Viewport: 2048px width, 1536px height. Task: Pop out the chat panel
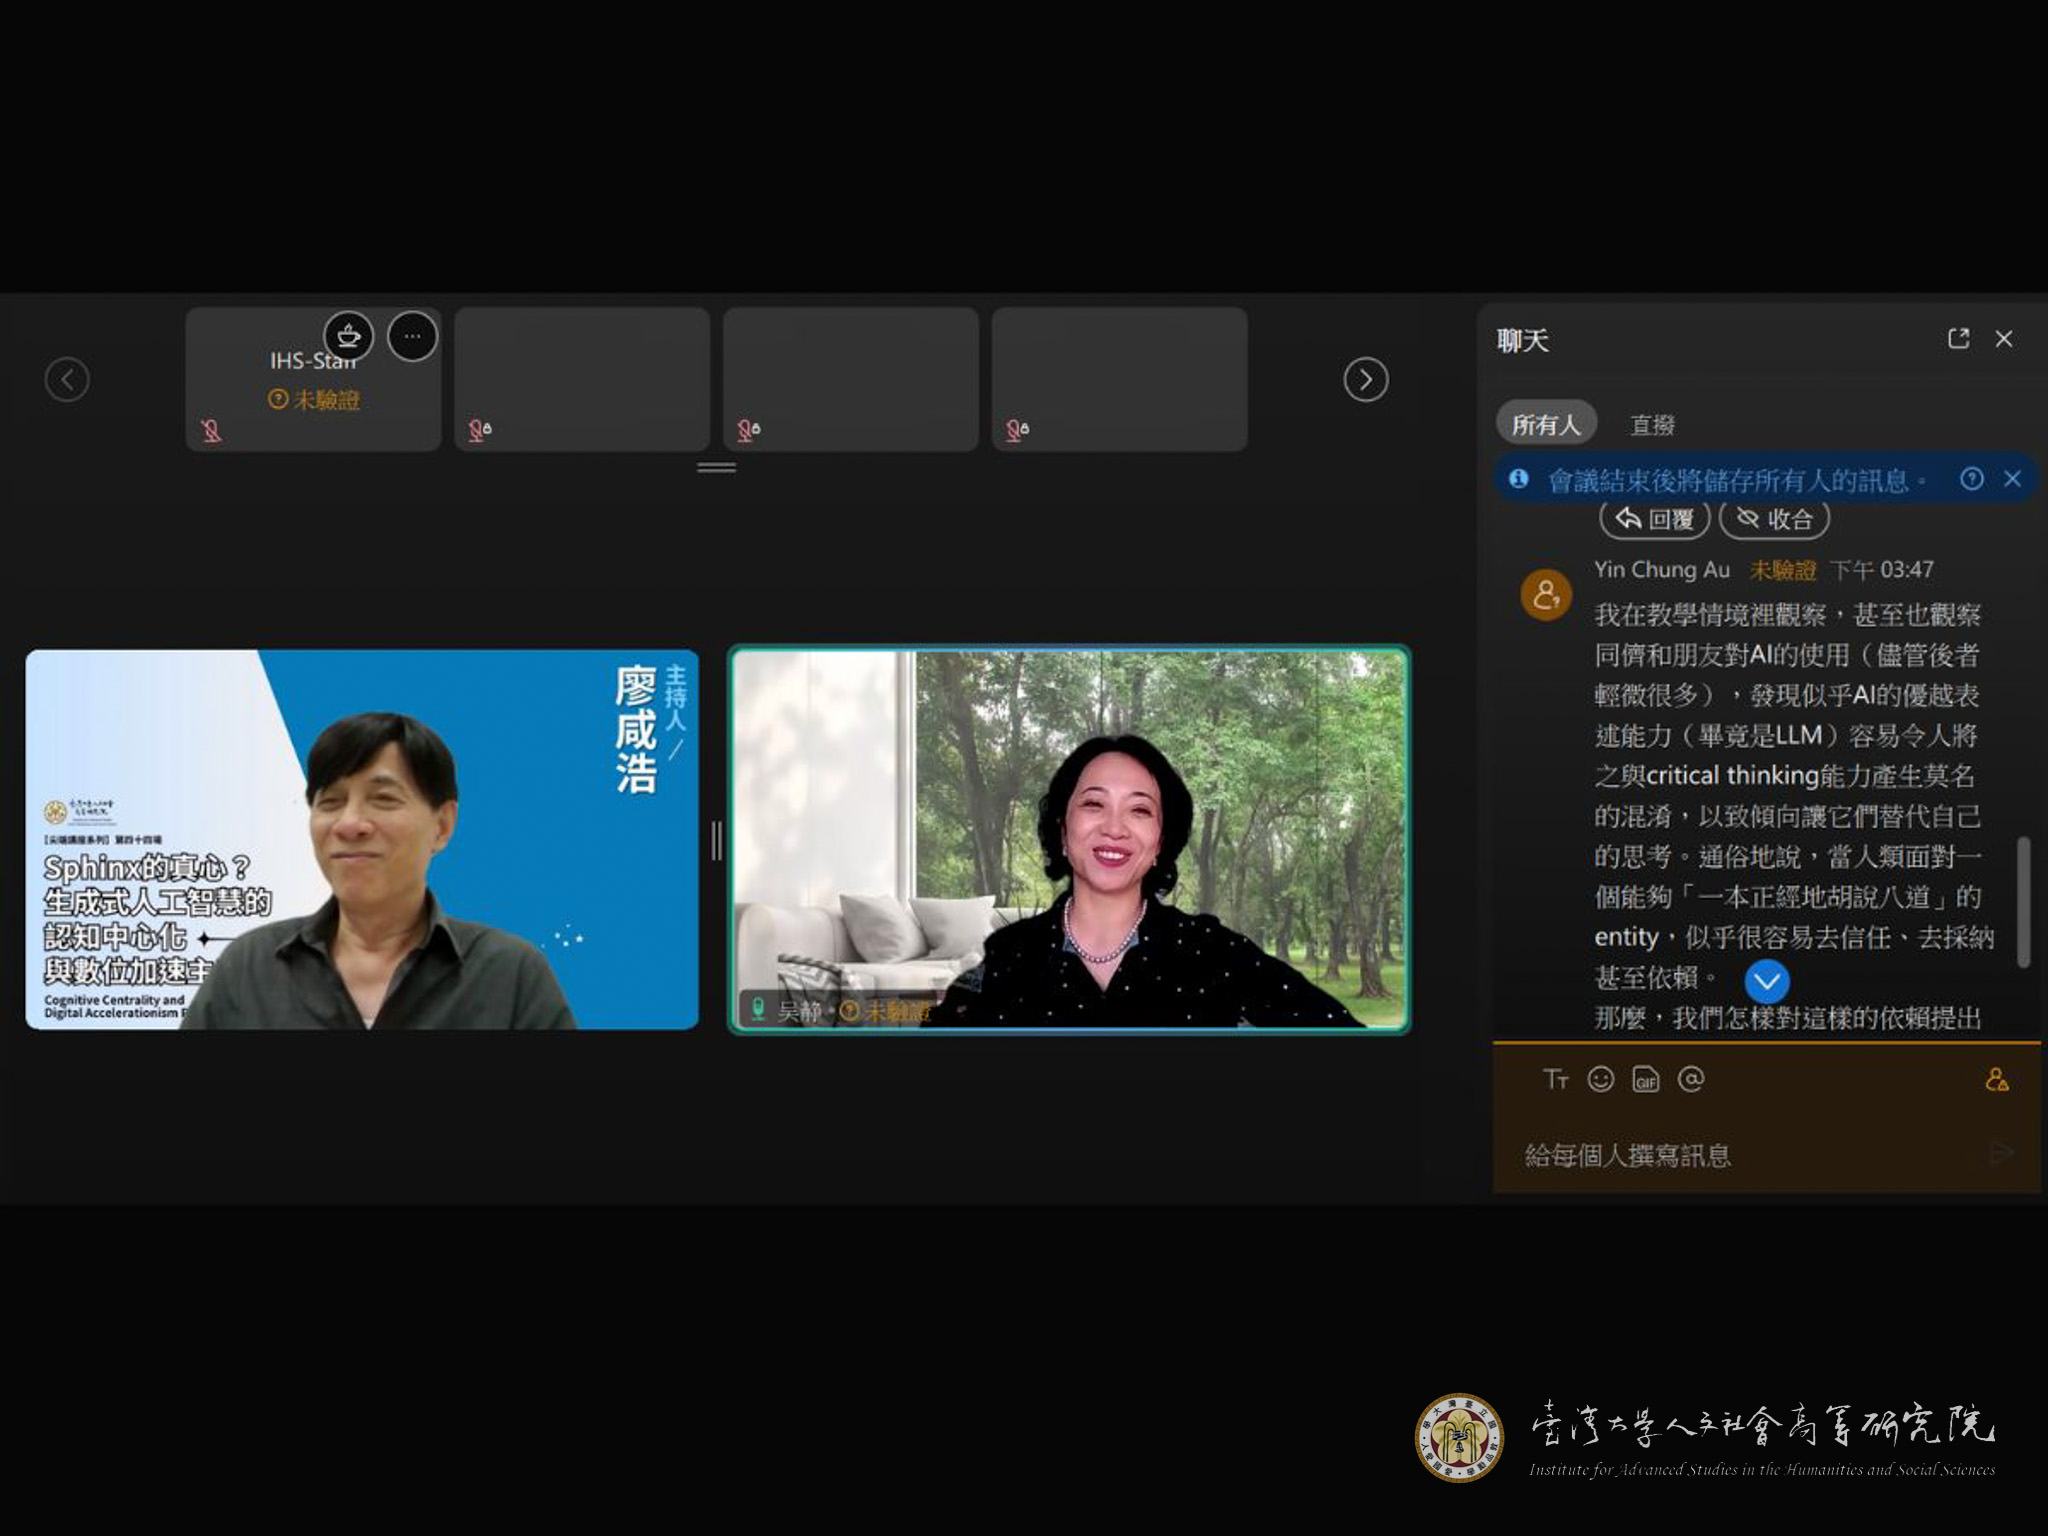1959,339
